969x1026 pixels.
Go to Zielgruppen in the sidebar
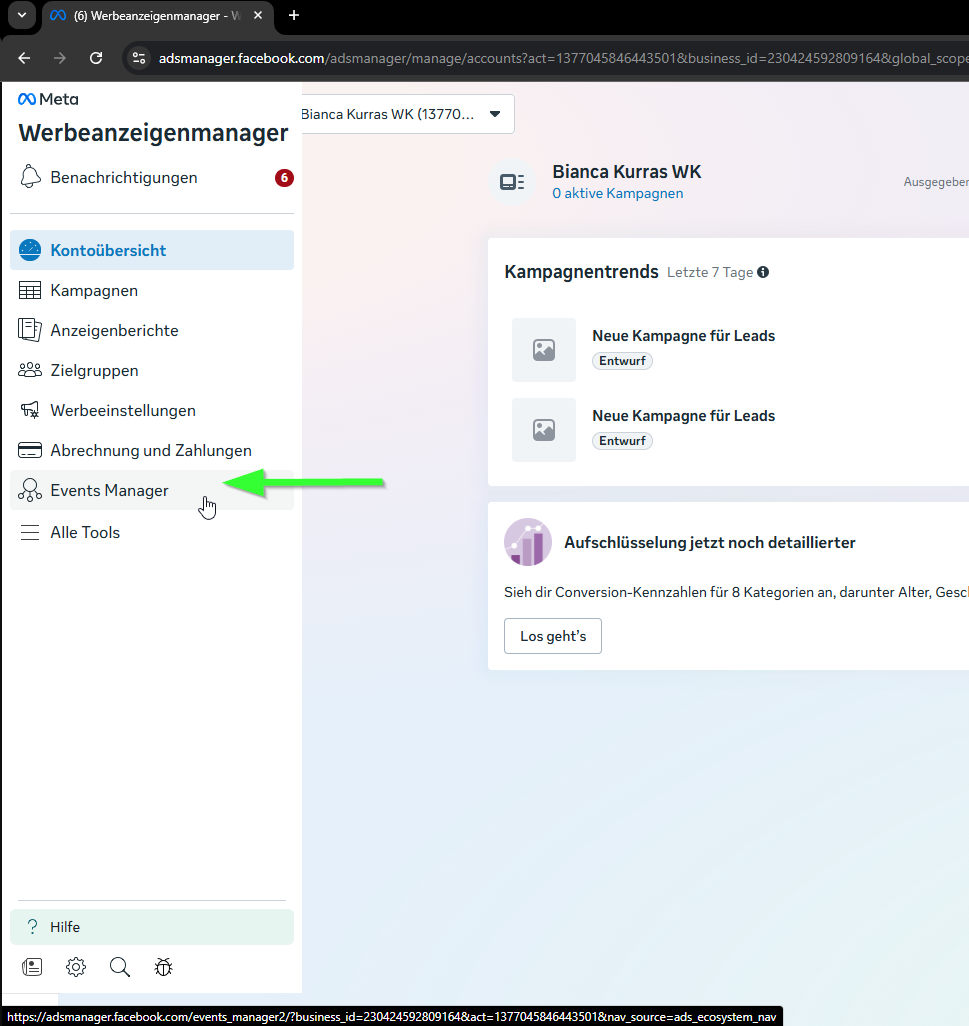tap(152, 370)
